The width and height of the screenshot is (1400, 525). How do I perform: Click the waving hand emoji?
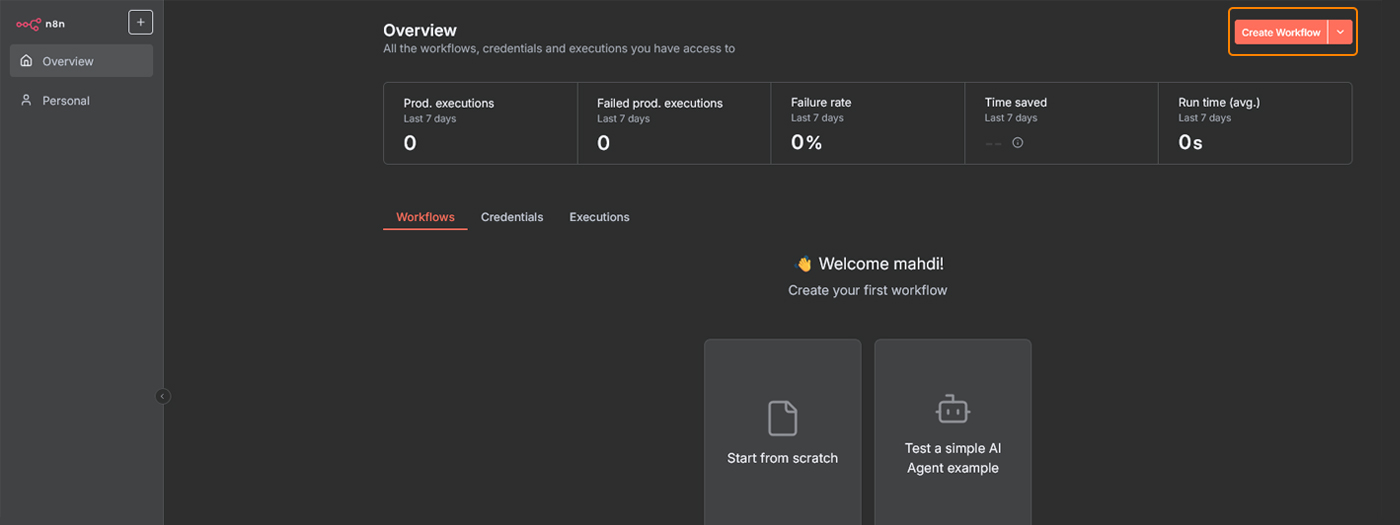pos(803,264)
